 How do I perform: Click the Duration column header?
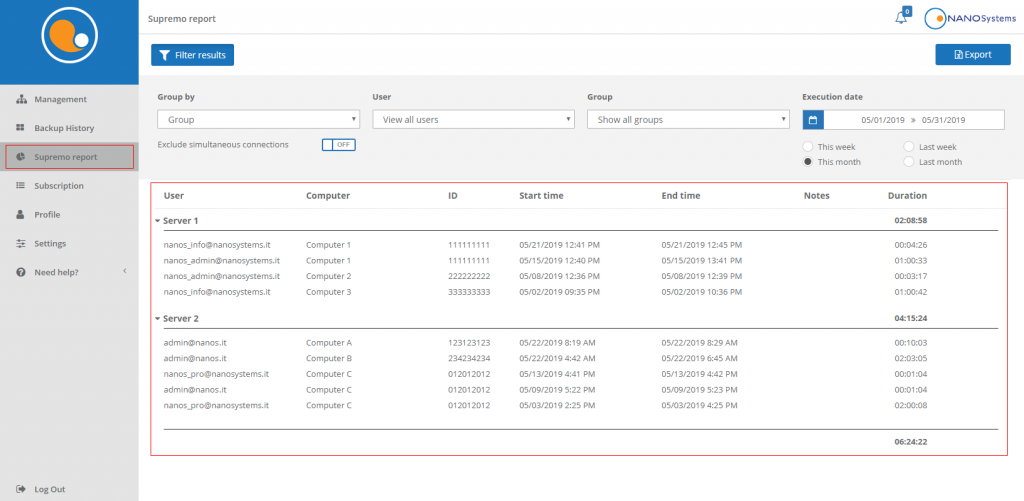(907, 195)
